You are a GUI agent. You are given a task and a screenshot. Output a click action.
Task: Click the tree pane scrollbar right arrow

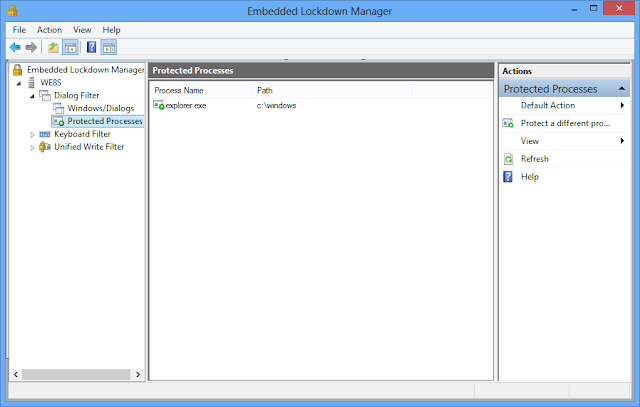click(138, 374)
